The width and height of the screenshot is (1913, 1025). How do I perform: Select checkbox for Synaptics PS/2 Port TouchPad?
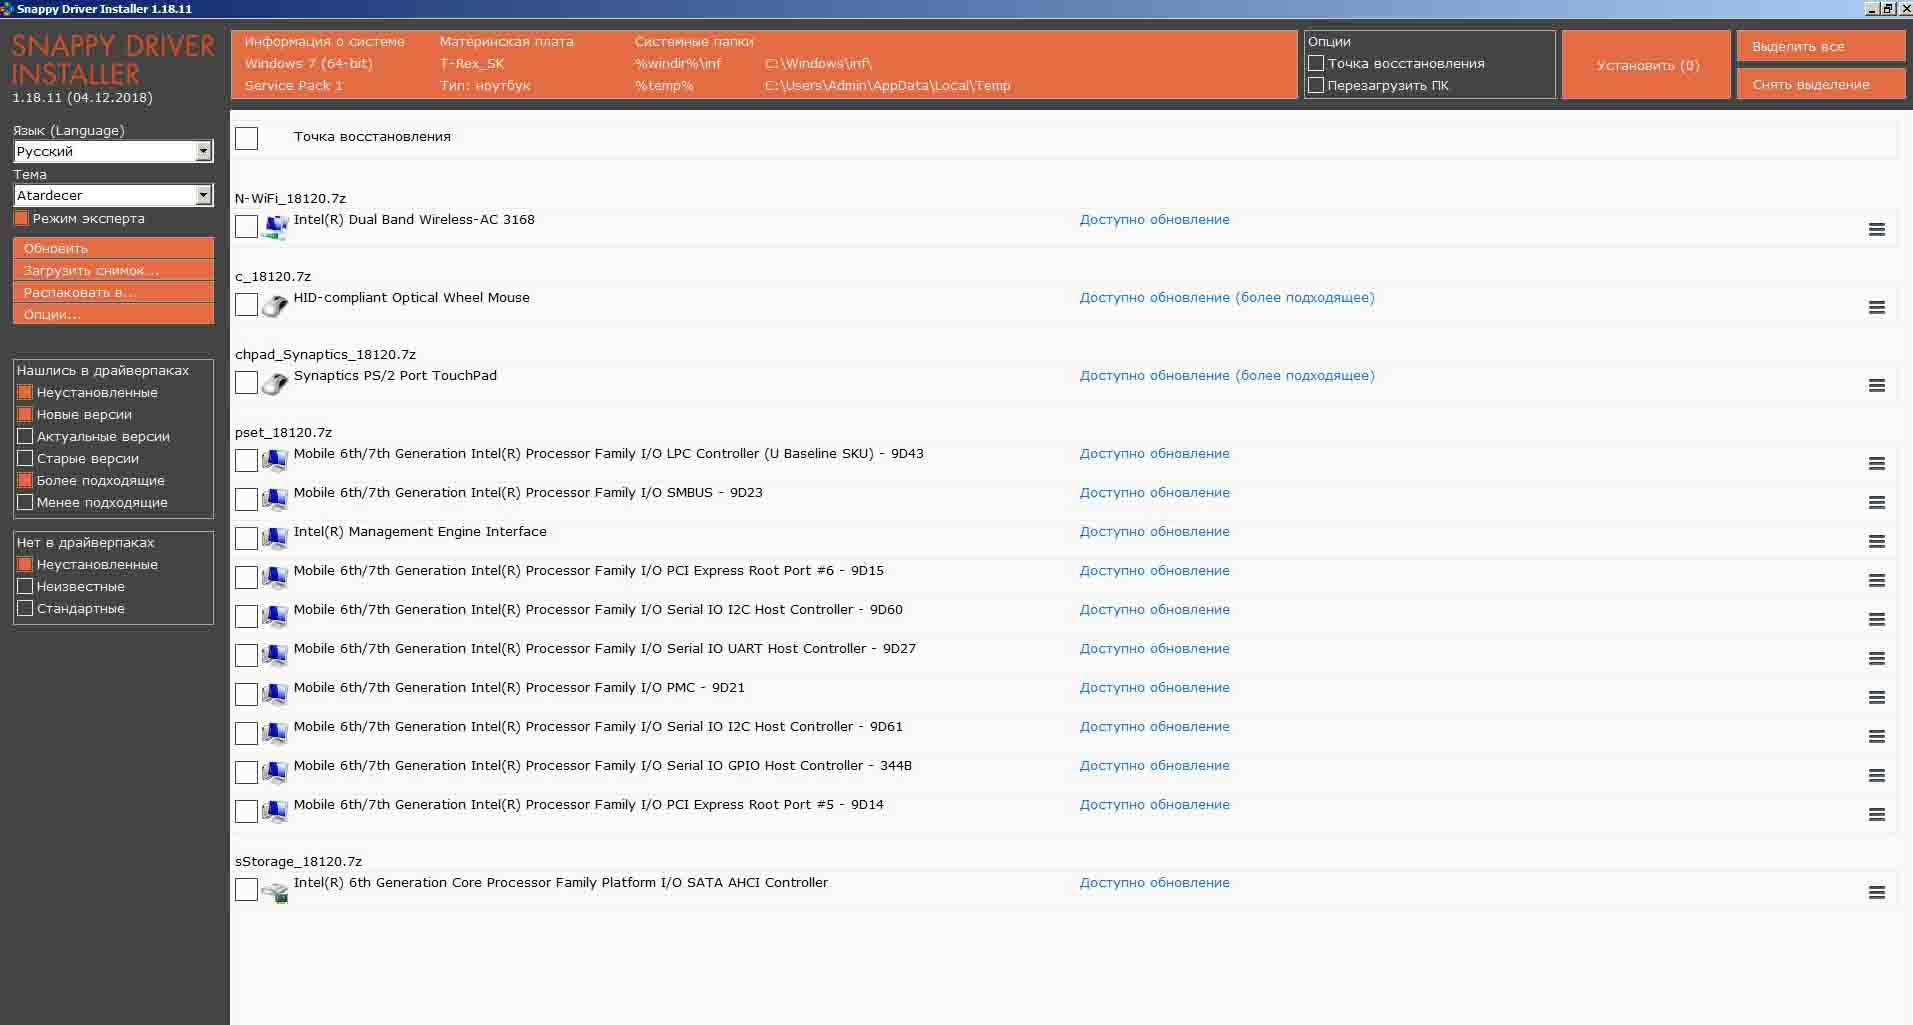click(246, 382)
